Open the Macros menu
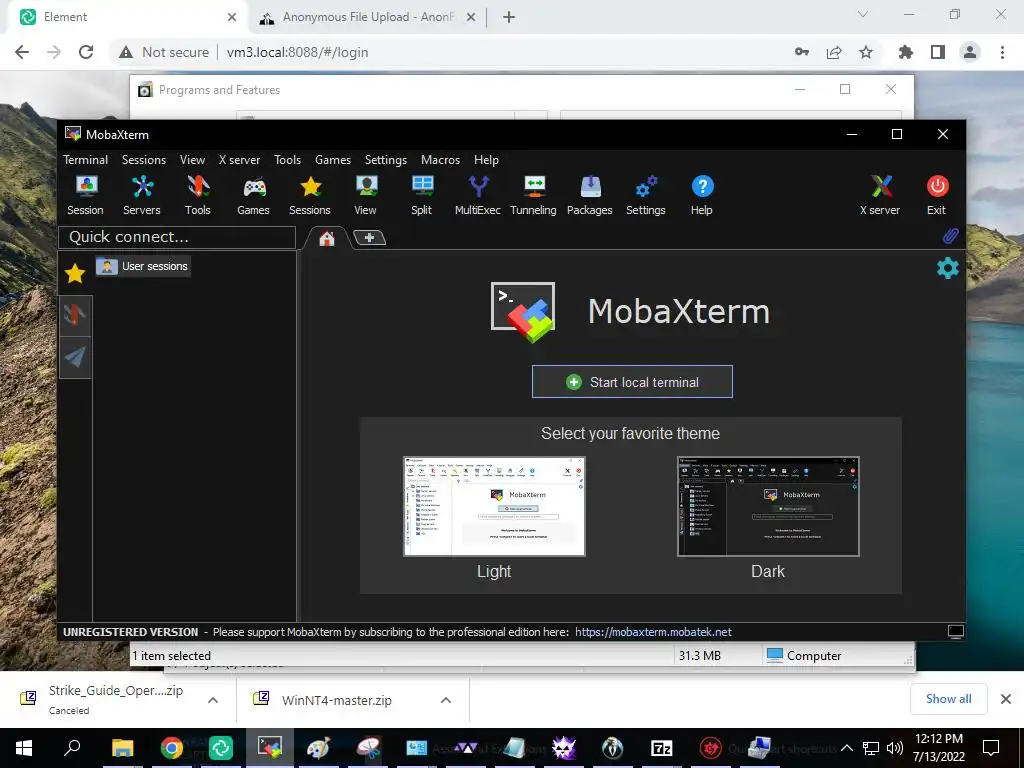 pos(440,160)
